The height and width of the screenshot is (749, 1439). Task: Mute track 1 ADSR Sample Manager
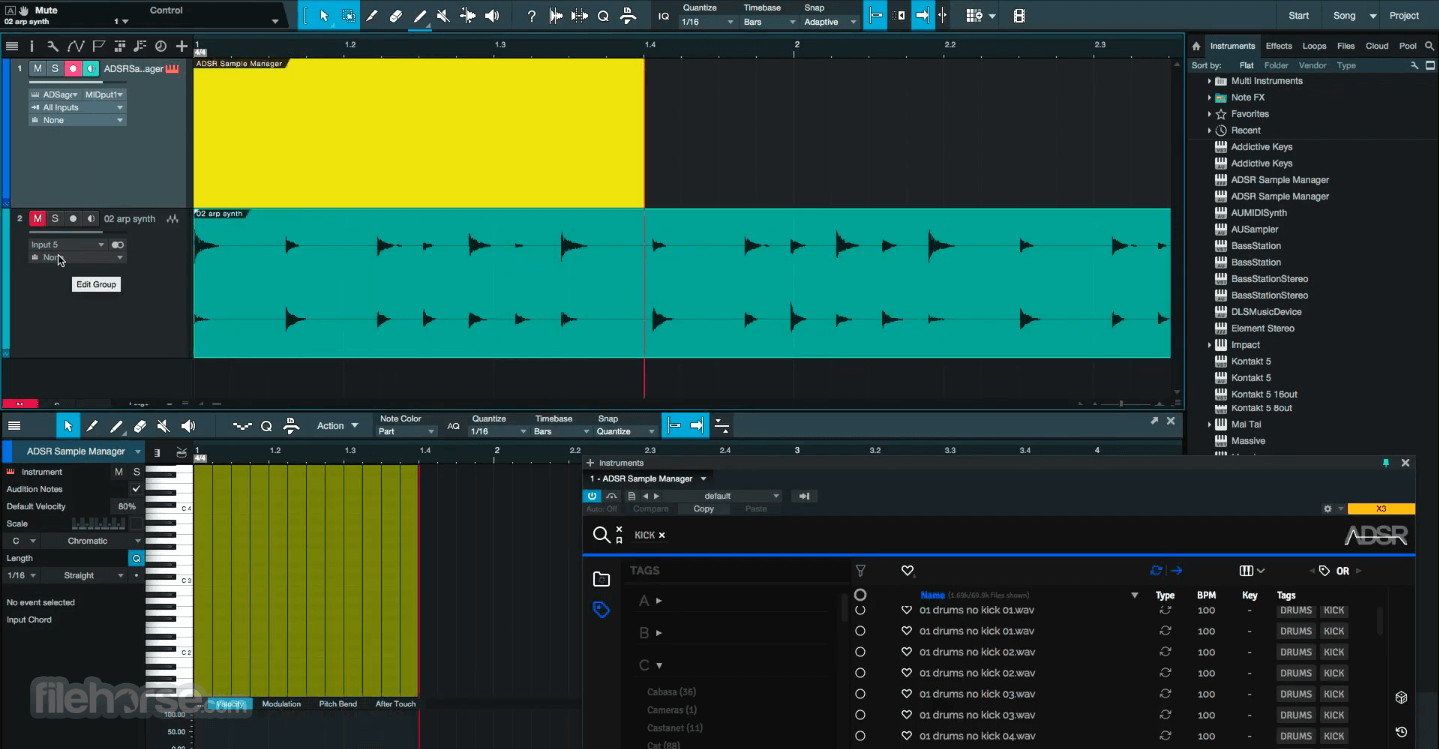(37, 69)
